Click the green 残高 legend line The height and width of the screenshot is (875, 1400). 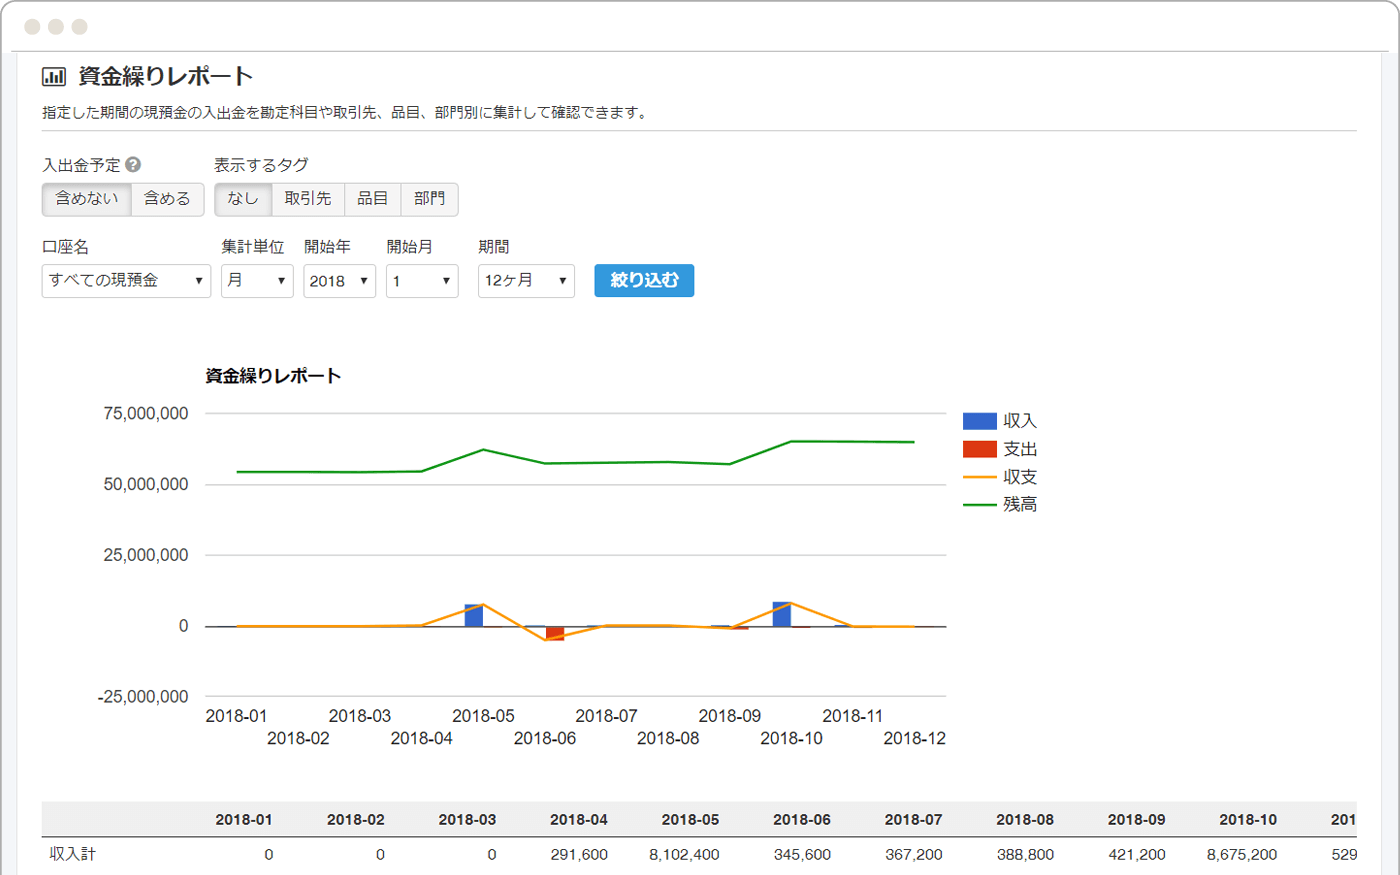979,505
